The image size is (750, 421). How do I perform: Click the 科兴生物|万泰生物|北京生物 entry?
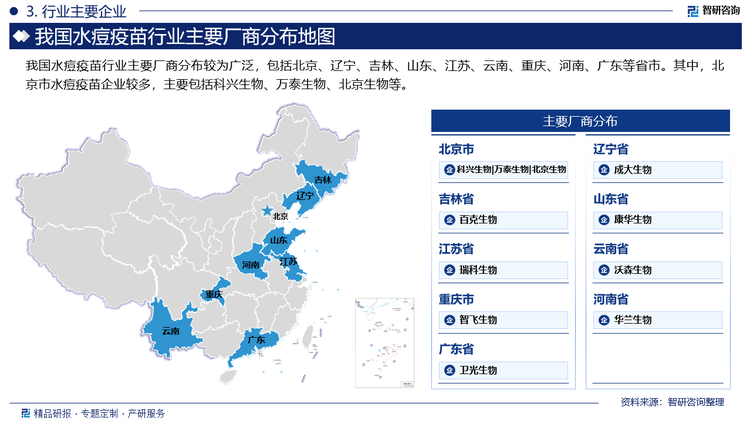pyautogui.click(x=503, y=170)
